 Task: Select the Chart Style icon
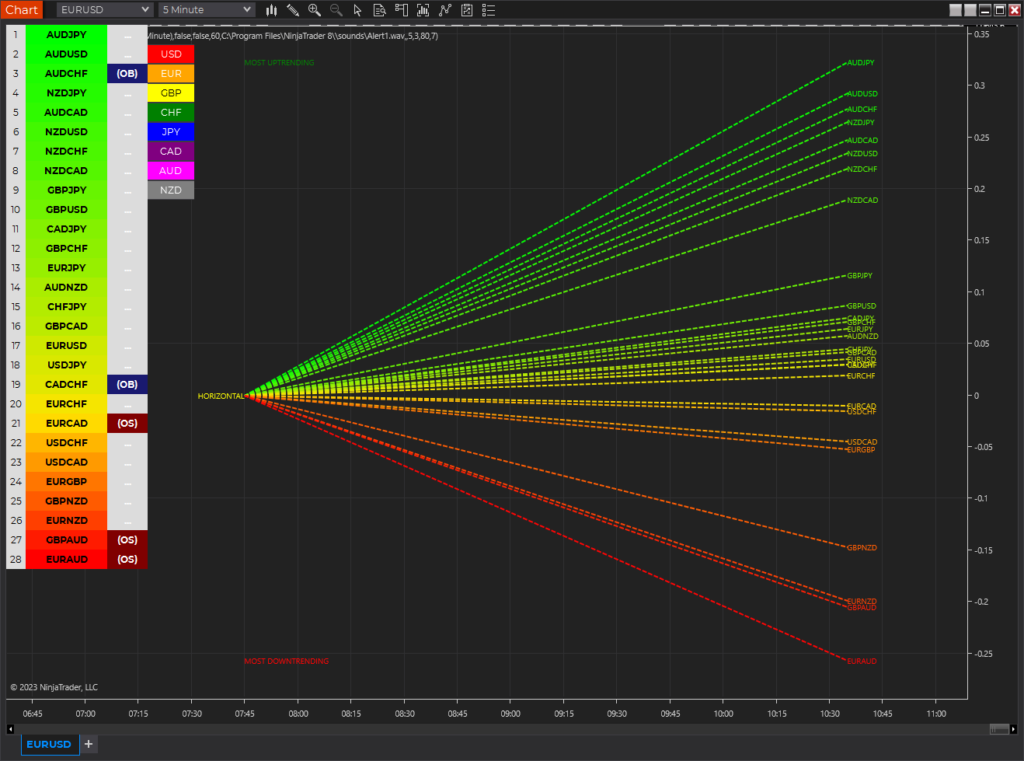click(270, 10)
